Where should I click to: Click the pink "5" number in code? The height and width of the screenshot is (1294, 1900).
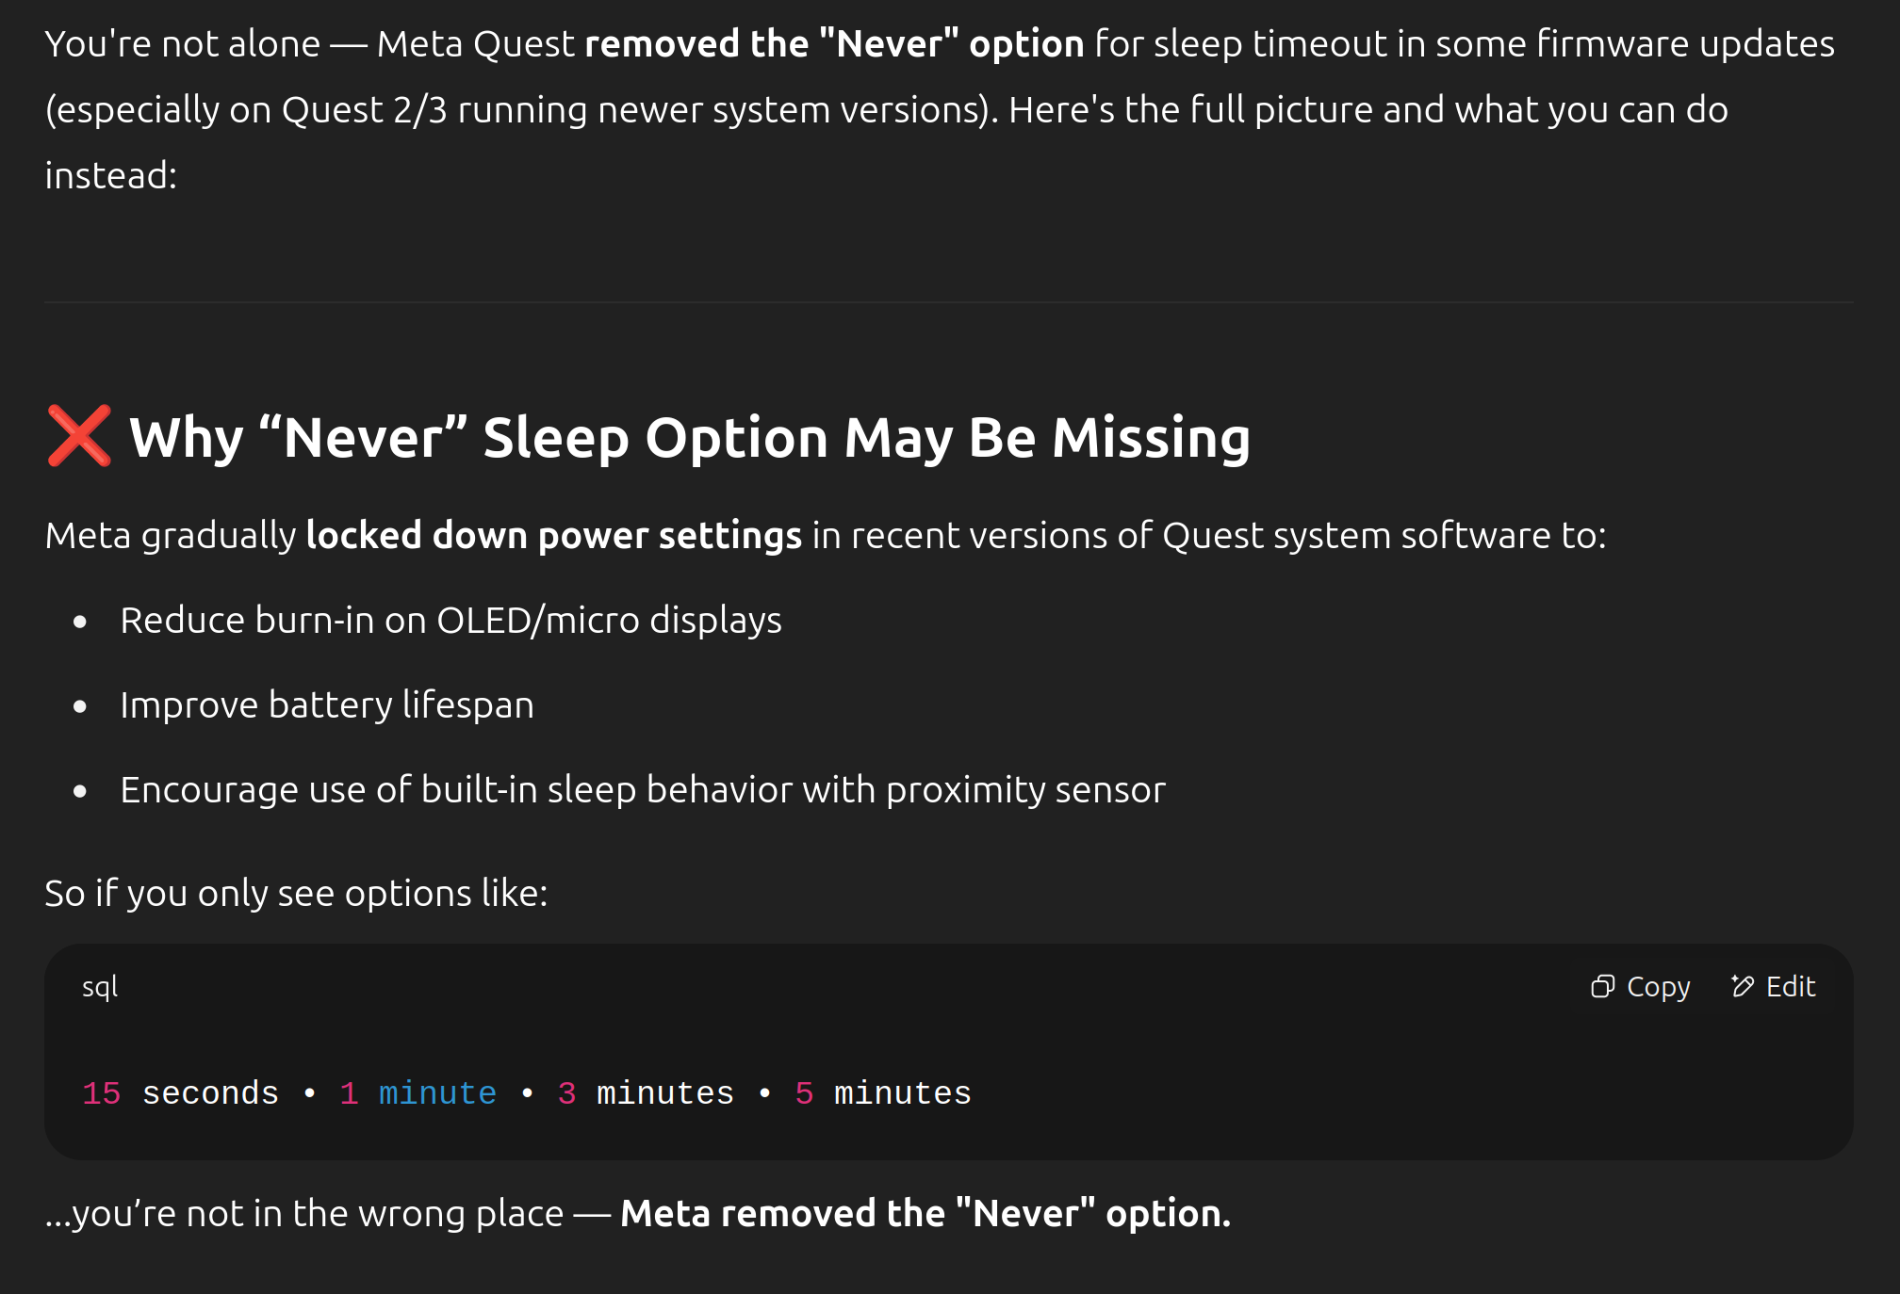click(804, 1093)
